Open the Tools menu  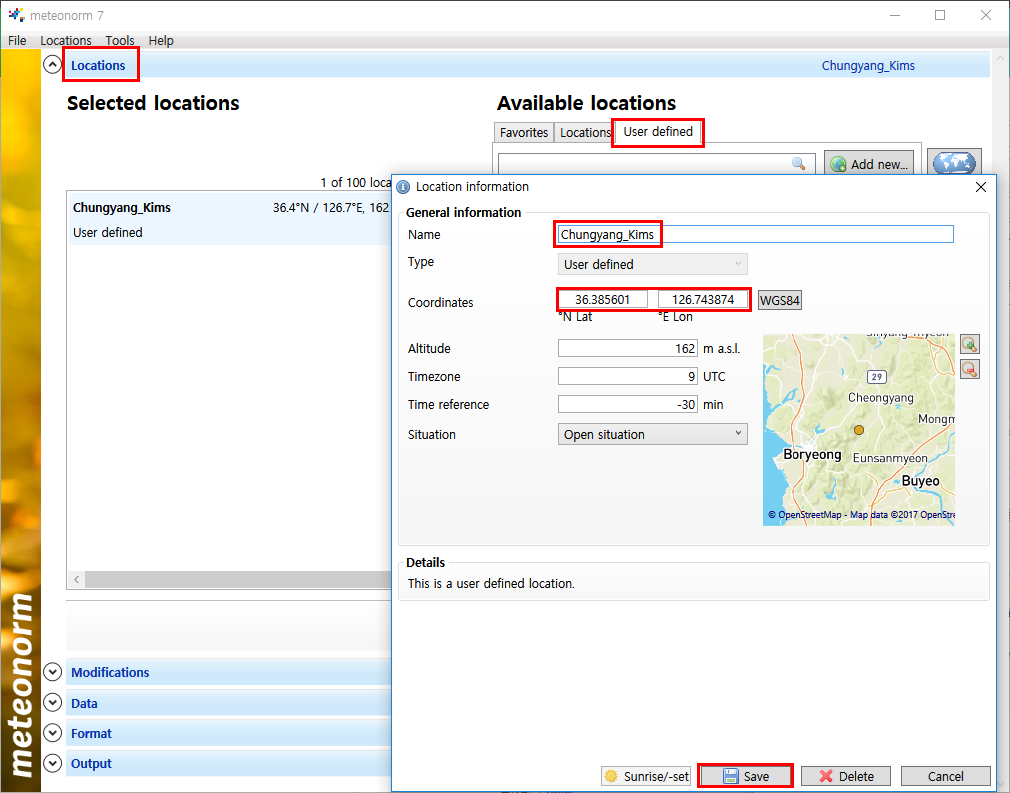(x=120, y=41)
